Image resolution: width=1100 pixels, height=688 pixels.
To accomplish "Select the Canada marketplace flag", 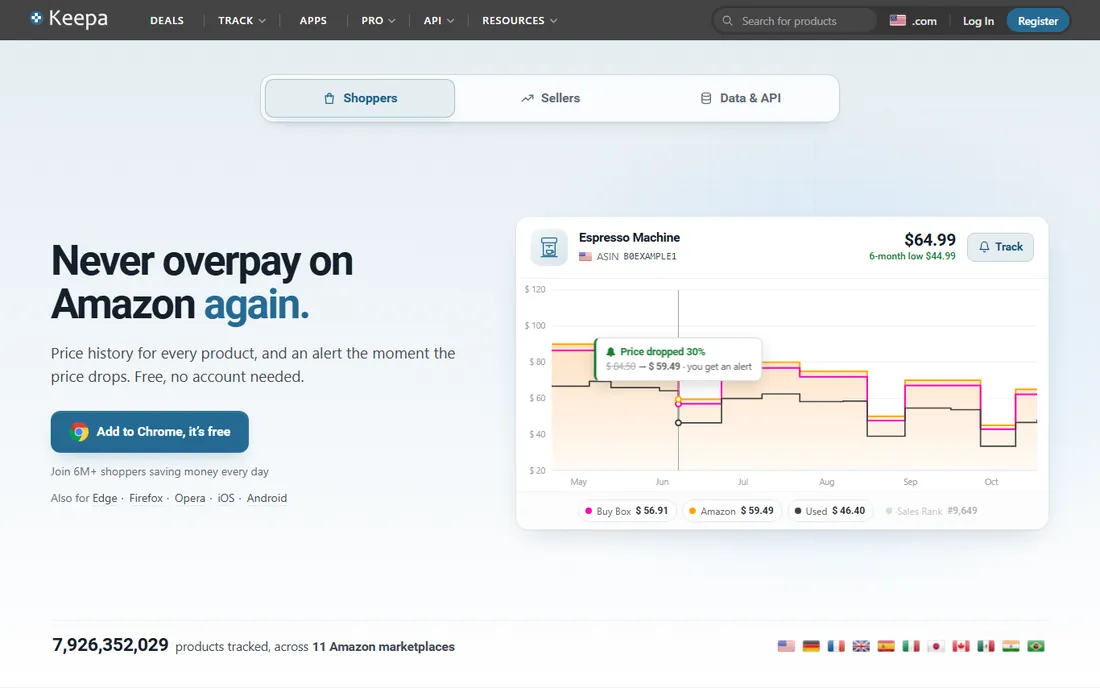I will 960,646.
